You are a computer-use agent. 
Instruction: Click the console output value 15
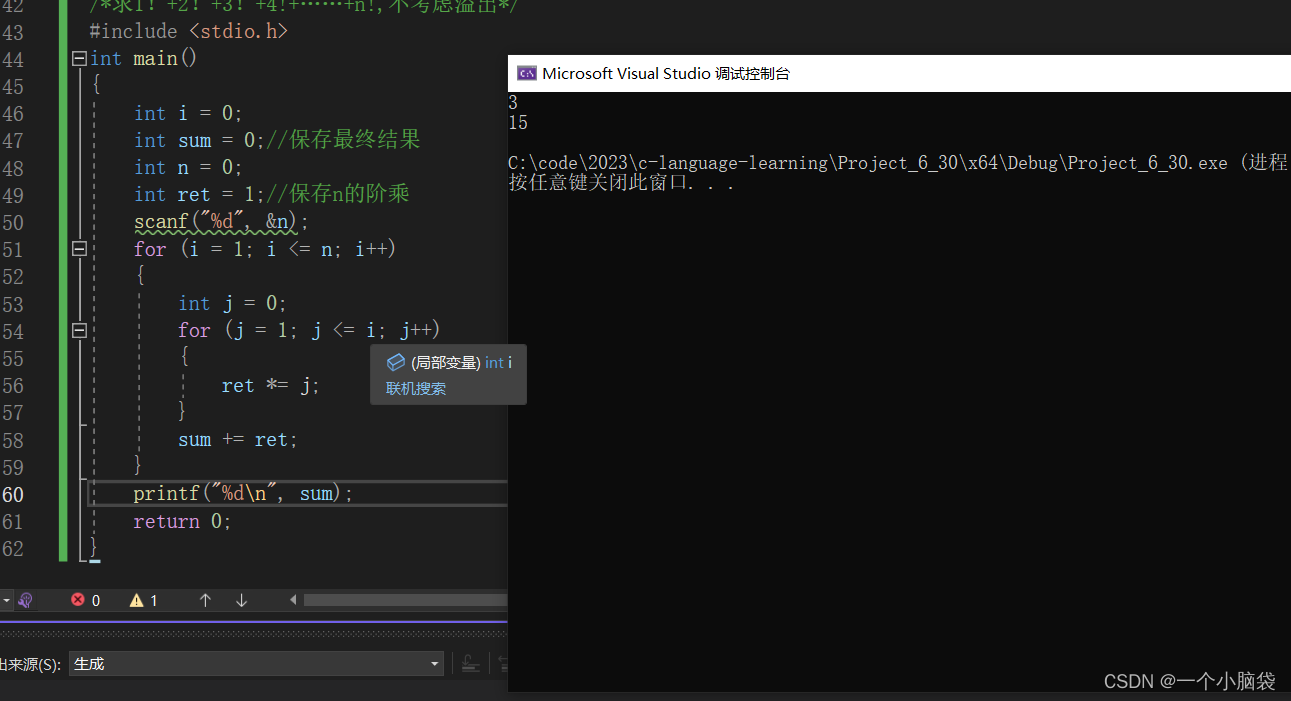(518, 123)
